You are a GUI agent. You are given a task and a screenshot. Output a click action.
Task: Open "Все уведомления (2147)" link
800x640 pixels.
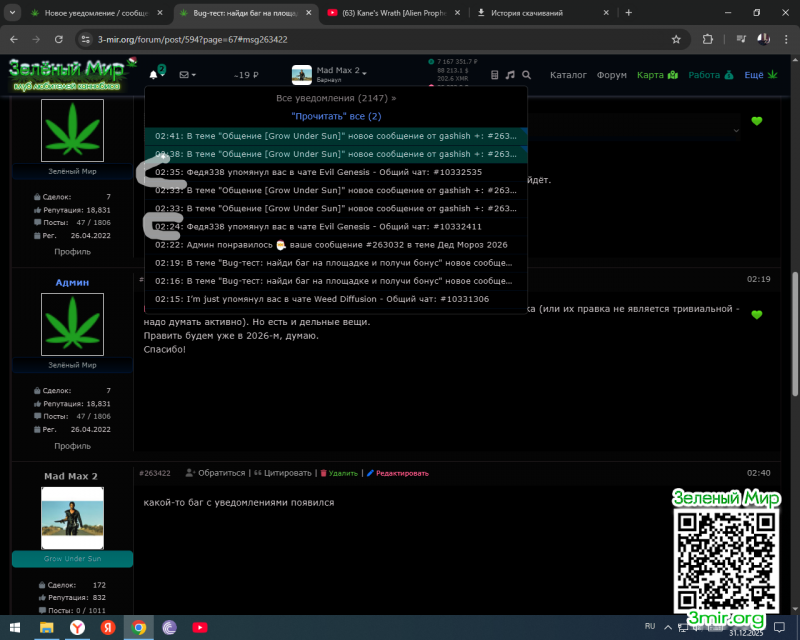point(336,99)
